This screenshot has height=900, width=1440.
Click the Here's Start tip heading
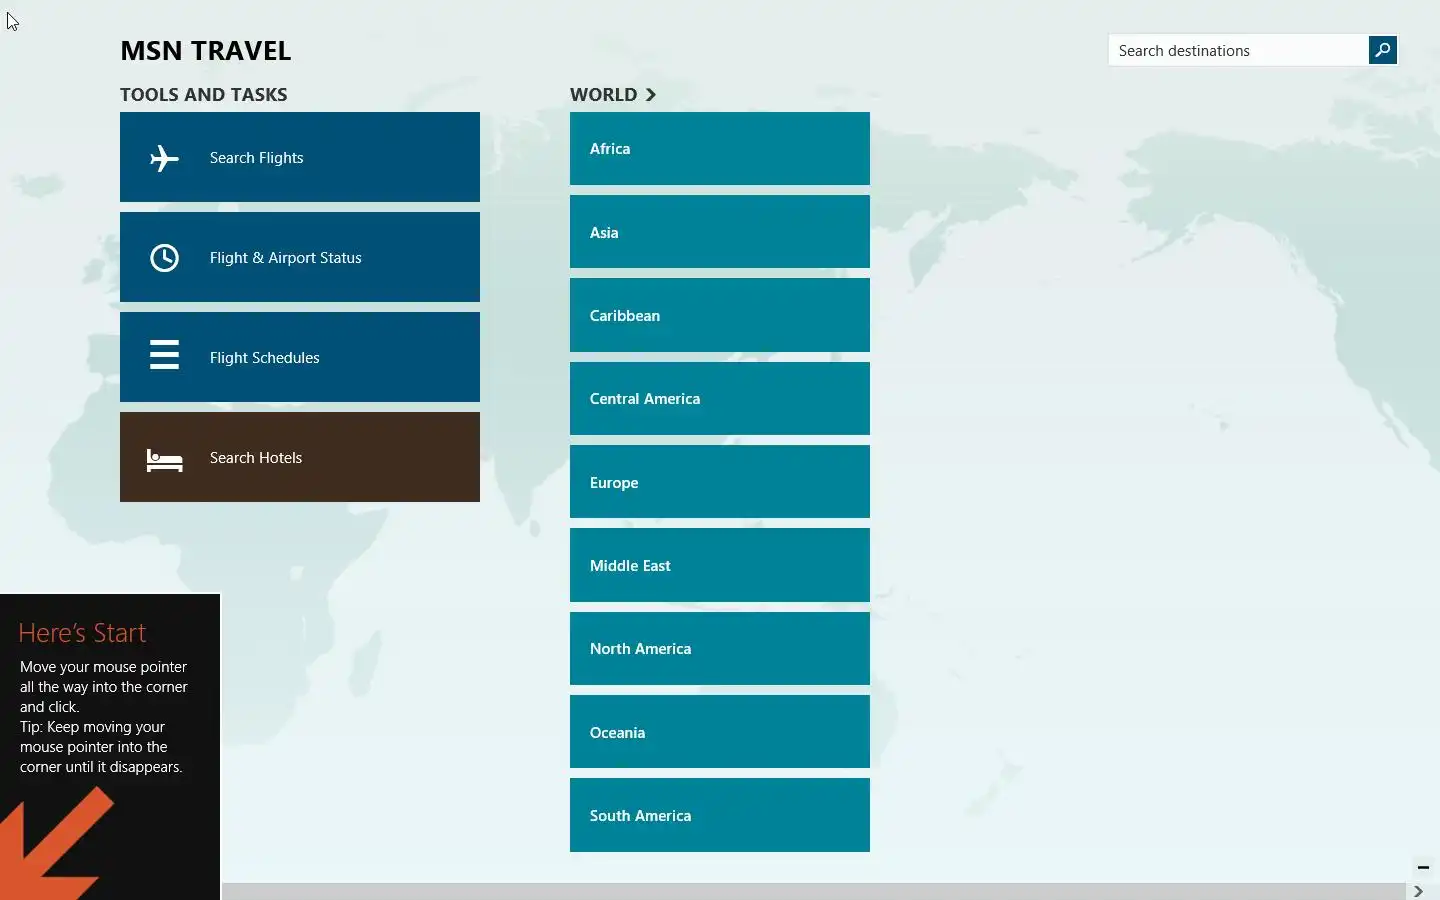(82, 633)
